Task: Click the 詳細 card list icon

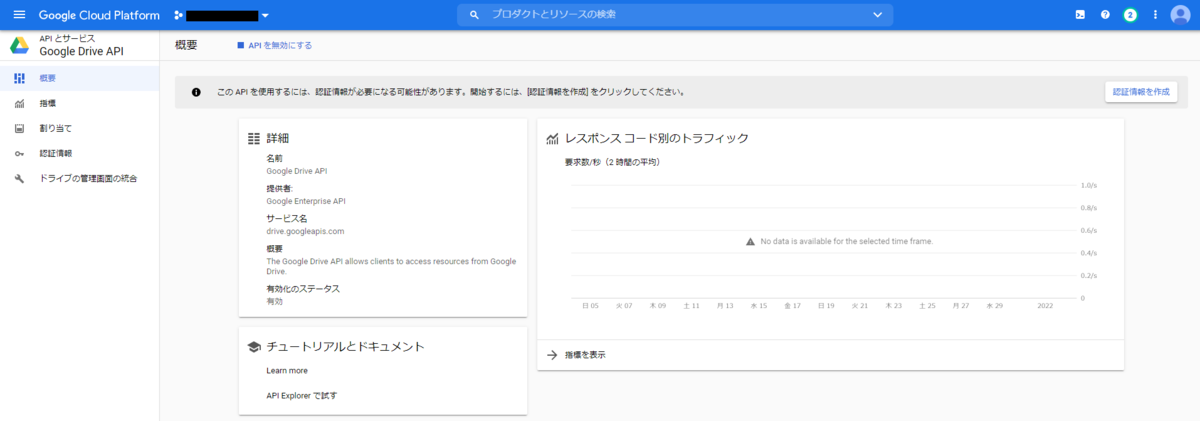Action: click(254, 138)
